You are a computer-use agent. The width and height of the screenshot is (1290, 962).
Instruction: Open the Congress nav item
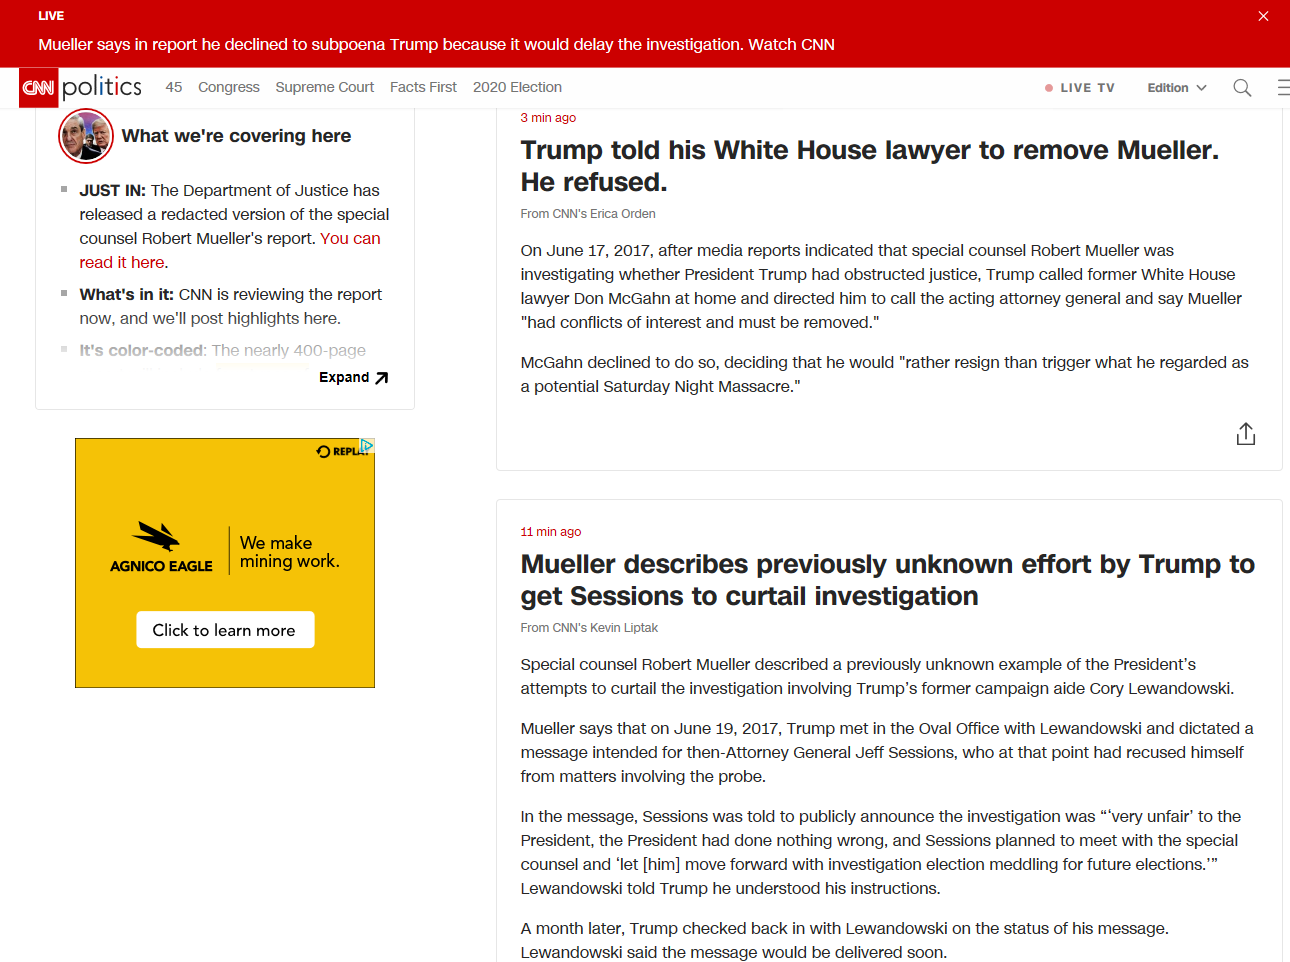pyautogui.click(x=229, y=87)
